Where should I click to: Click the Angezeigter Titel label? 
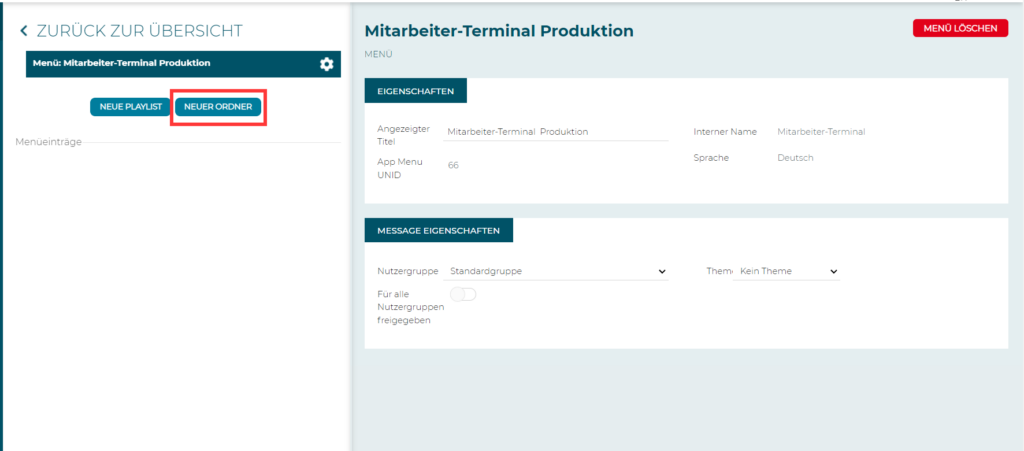coord(404,135)
